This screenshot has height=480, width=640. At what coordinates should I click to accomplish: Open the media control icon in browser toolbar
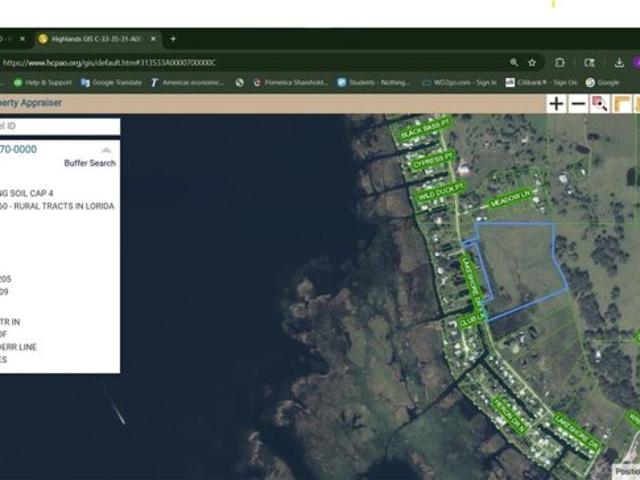589,62
